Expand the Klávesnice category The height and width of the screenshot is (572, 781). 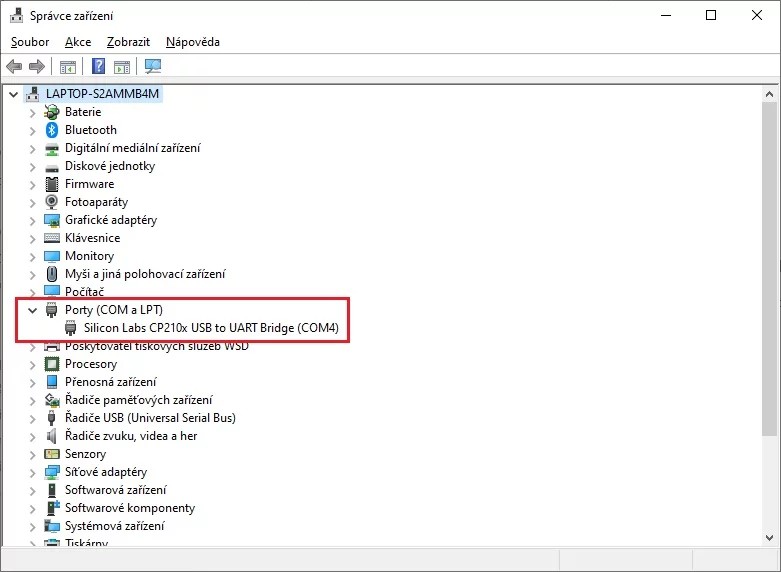tap(32, 239)
